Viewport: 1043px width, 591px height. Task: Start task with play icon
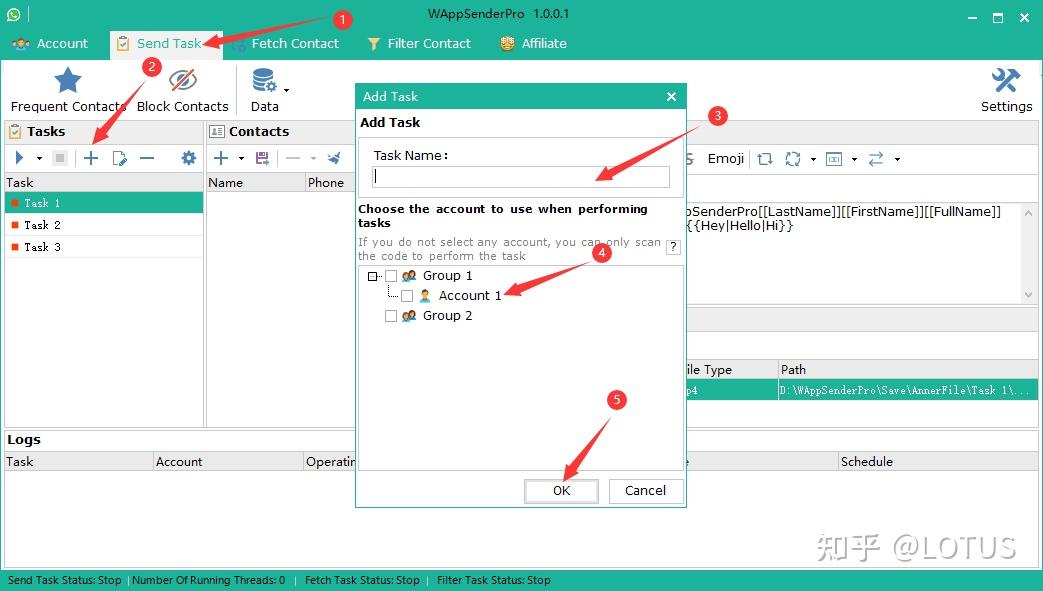tap(19, 158)
